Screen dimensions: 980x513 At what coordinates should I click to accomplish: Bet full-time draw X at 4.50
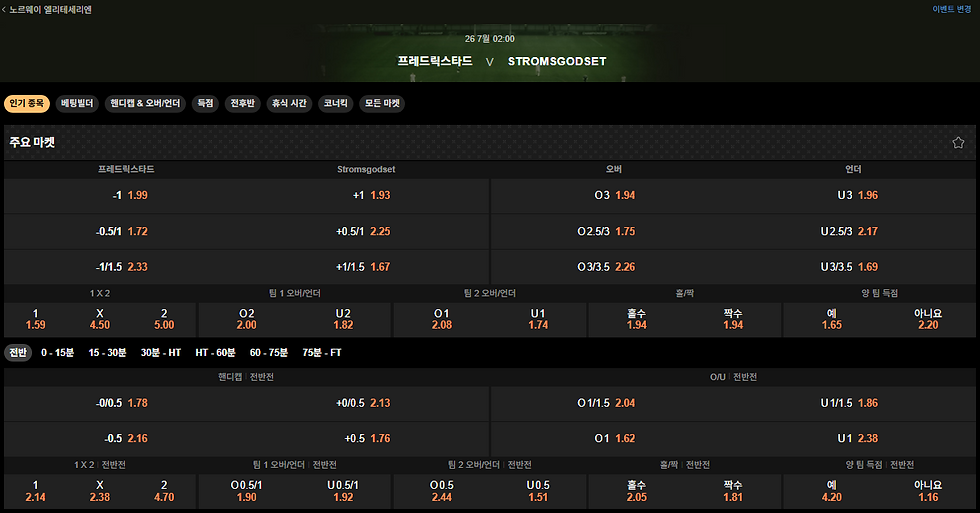click(100, 319)
